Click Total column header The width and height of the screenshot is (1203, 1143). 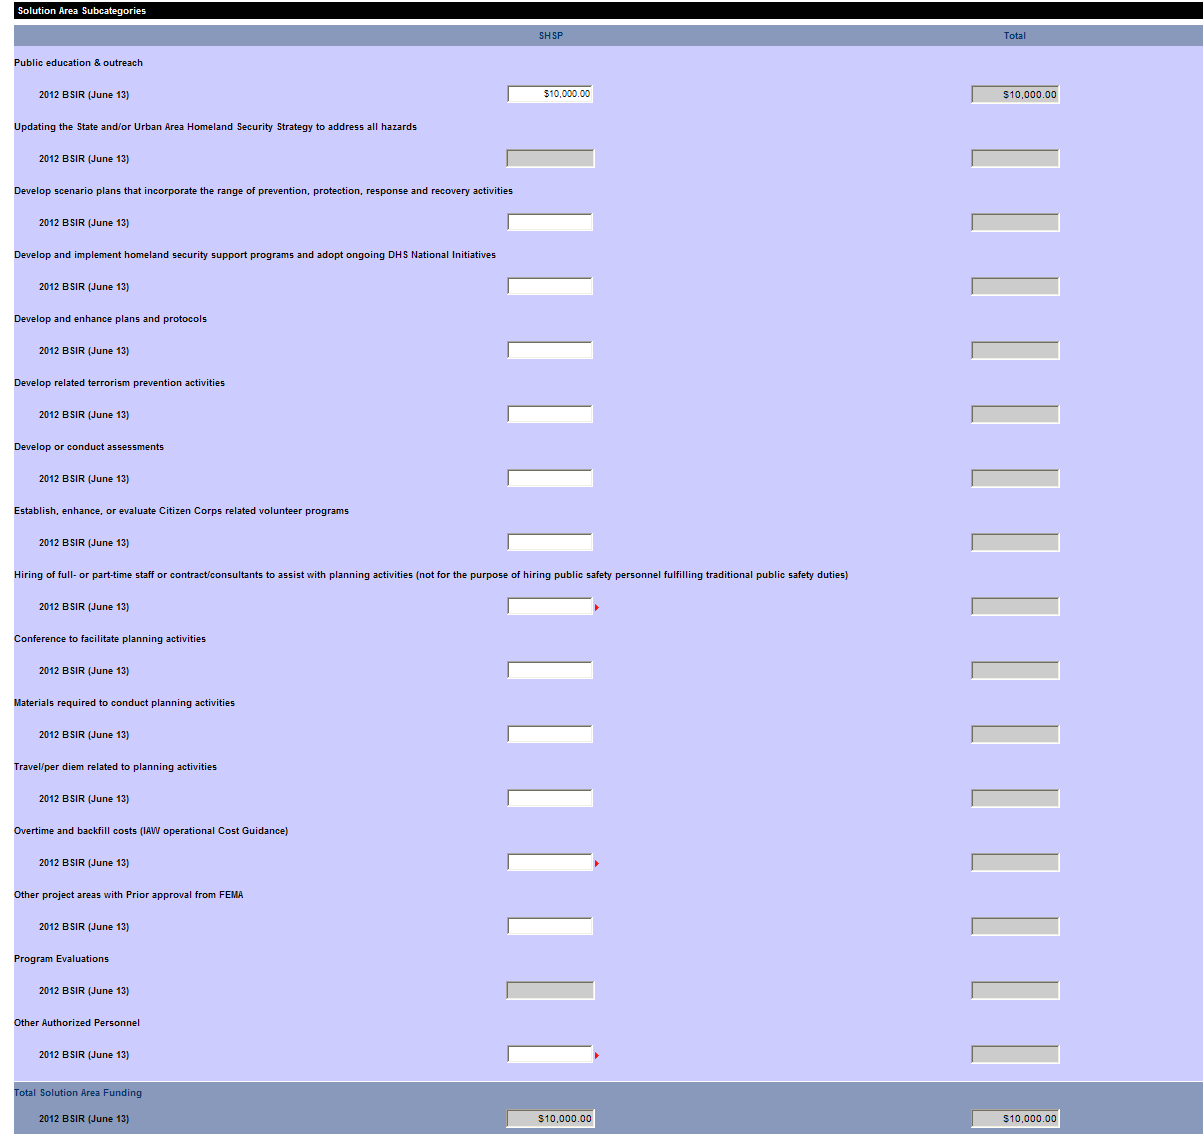click(x=1014, y=36)
